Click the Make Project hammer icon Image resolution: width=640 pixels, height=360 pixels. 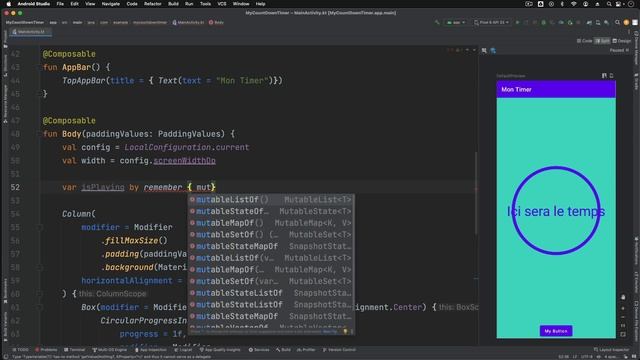[x=437, y=22]
